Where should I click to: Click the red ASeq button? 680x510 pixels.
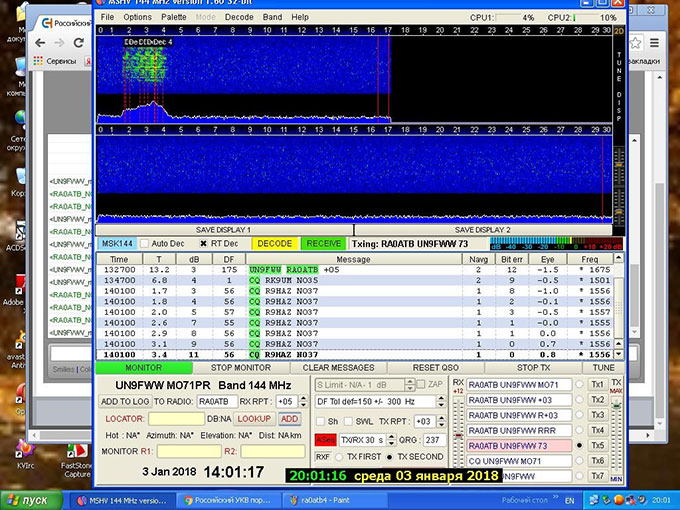325,440
